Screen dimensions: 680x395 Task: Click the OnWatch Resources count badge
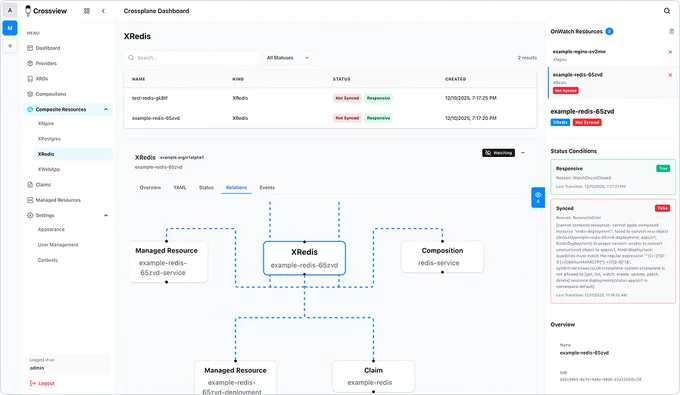point(609,31)
